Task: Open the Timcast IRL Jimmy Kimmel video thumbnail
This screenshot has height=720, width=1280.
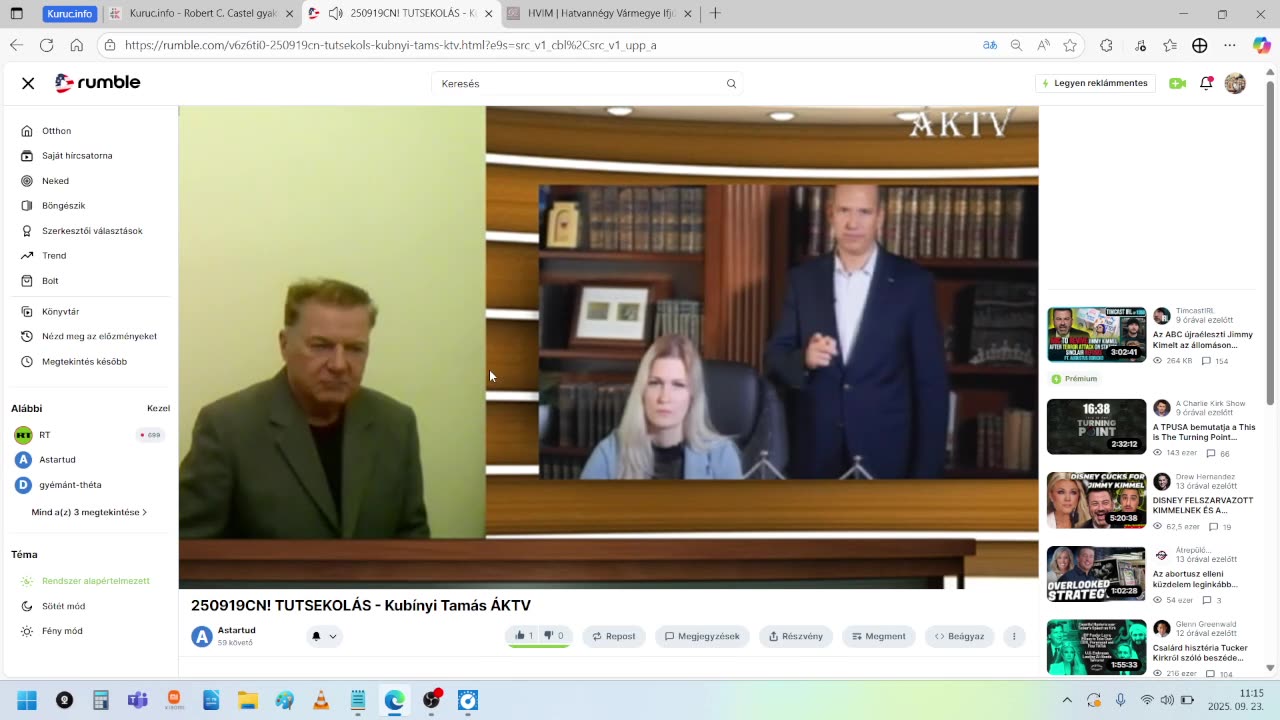Action: (1097, 334)
